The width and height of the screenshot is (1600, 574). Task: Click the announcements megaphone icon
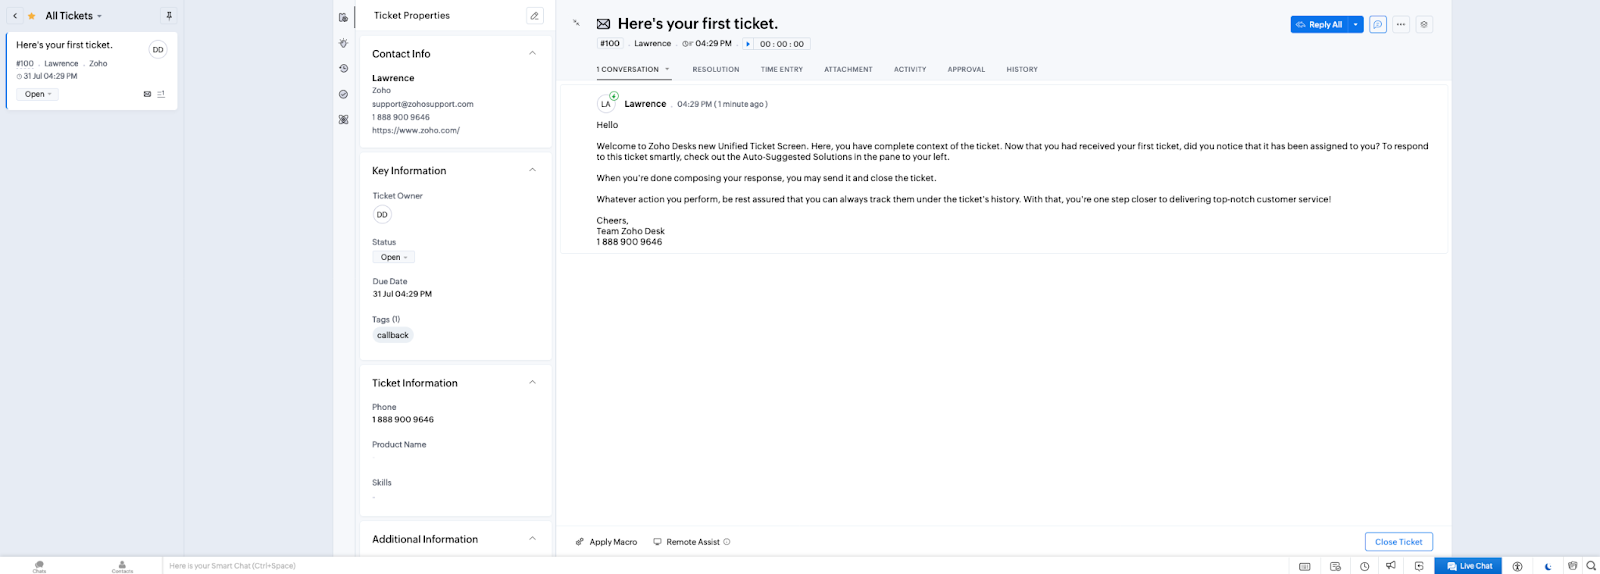pos(1390,566)
